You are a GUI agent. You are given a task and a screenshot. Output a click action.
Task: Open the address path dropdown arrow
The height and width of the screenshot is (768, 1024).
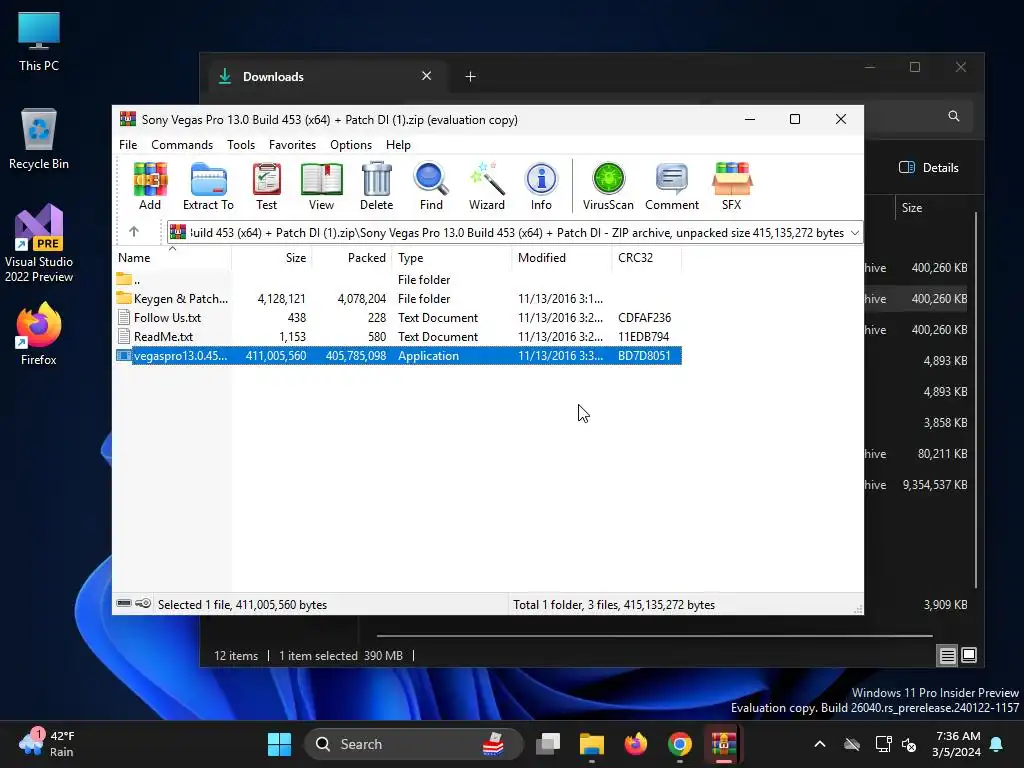click(x=854, y=232)
